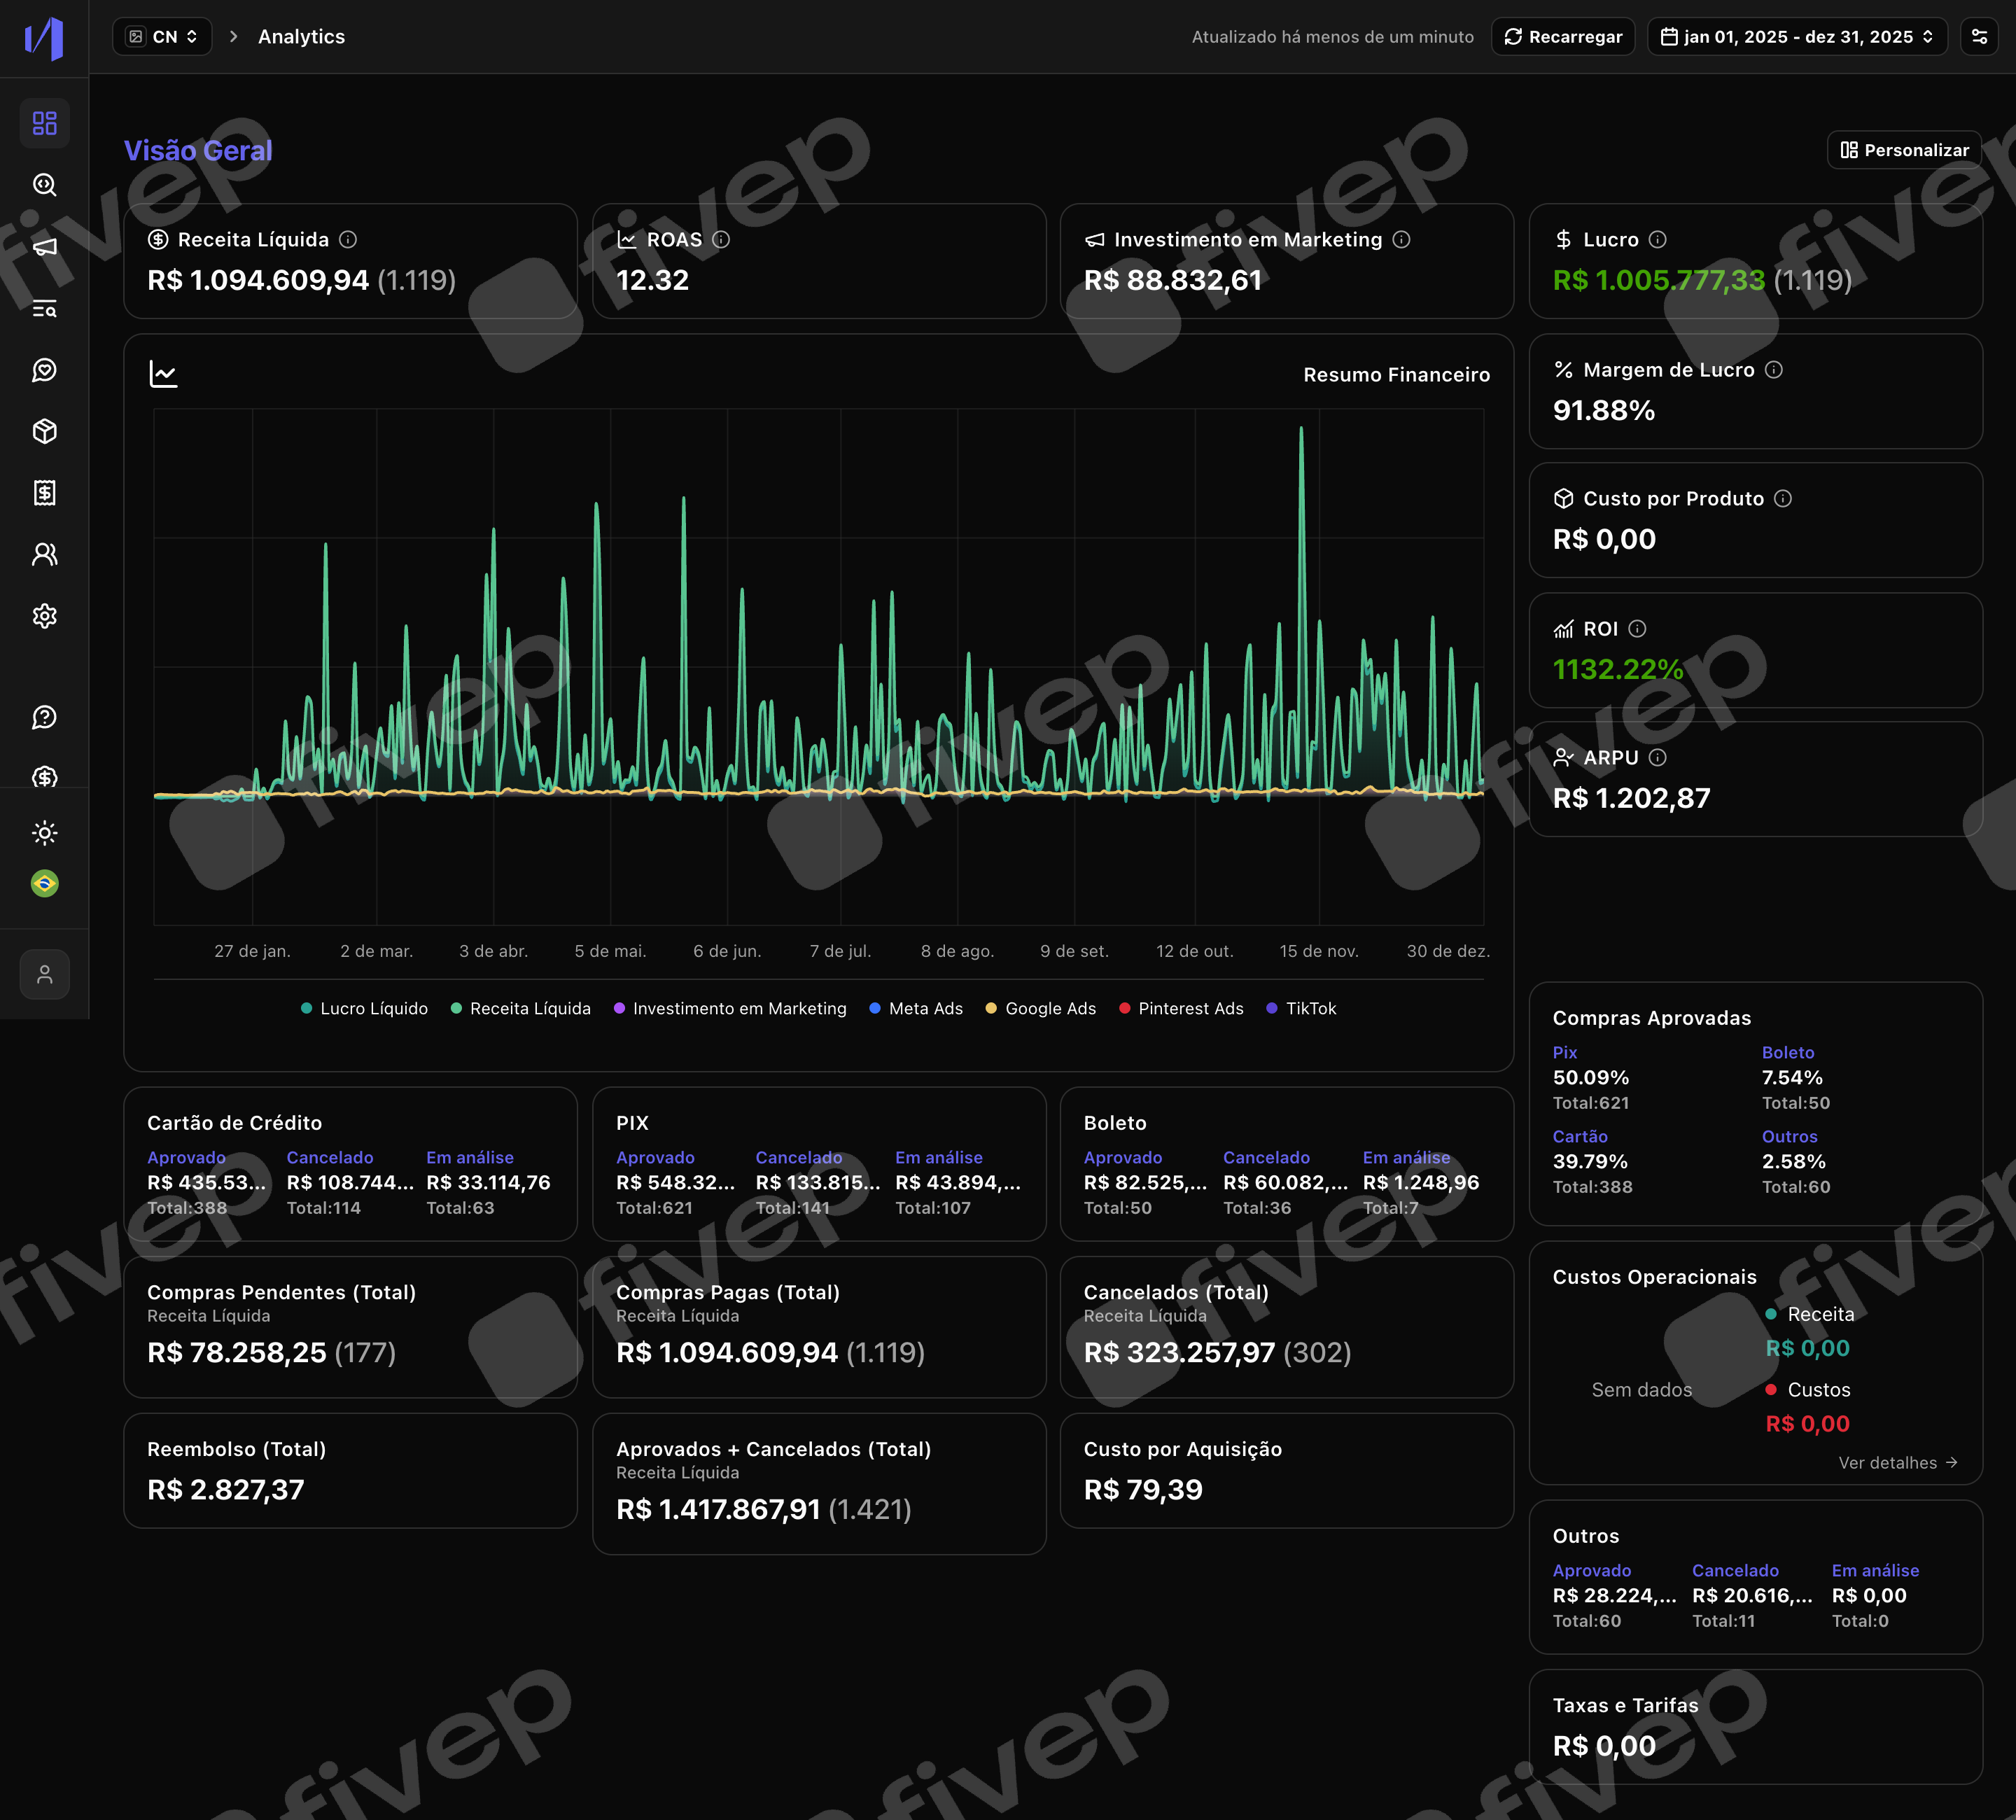This screenshot has height=1820, width=2016.
Task: Toggle Investimento em Marketing legend series
Action: coord(730,1009)
